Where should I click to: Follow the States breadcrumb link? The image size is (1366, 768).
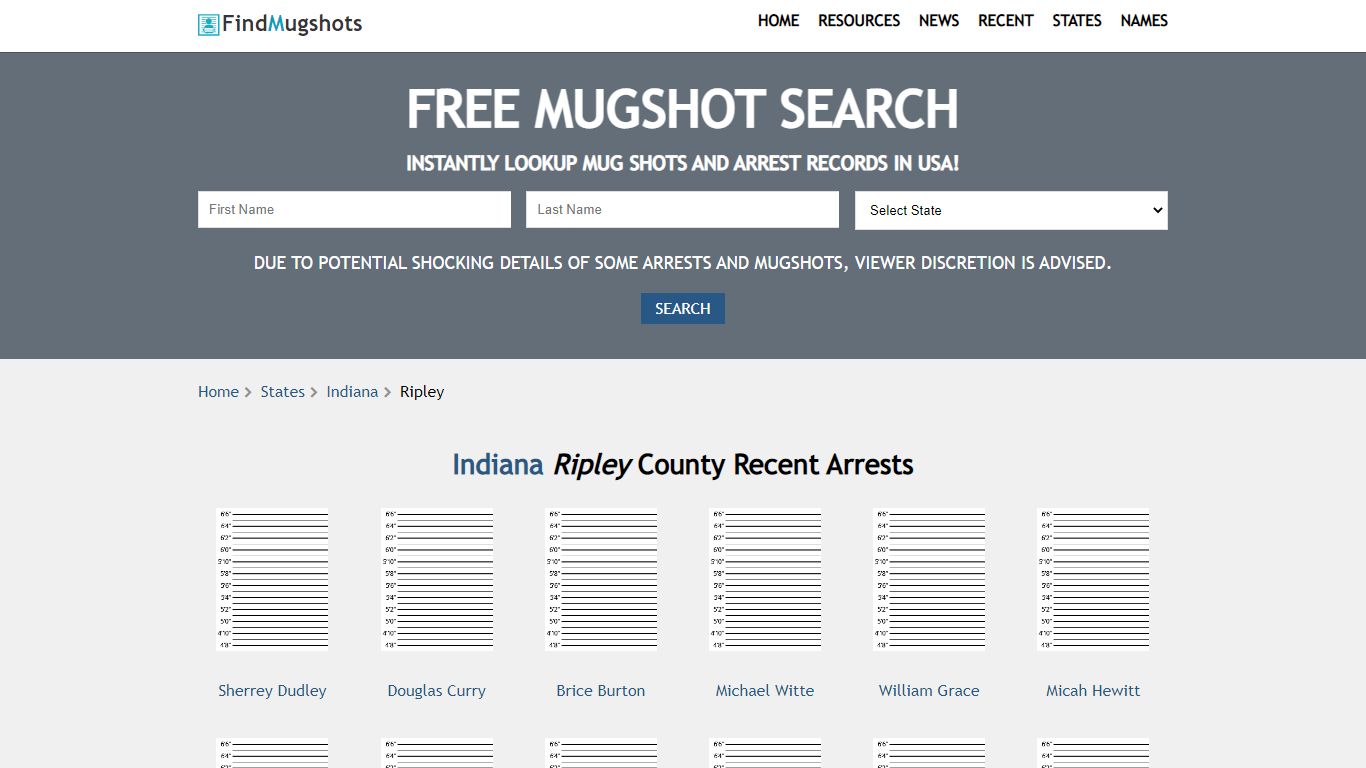pyautogui.click(x=282, y=392)
